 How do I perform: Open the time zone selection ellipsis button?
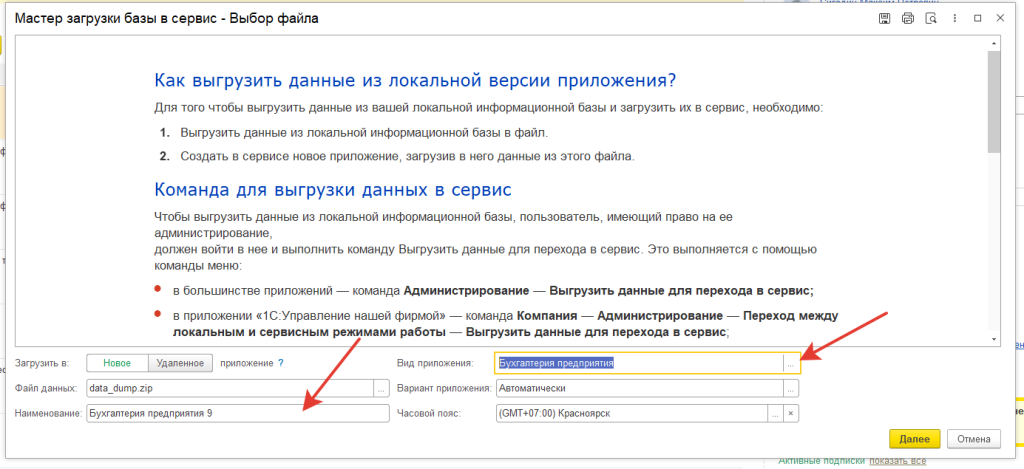[775, 413]
